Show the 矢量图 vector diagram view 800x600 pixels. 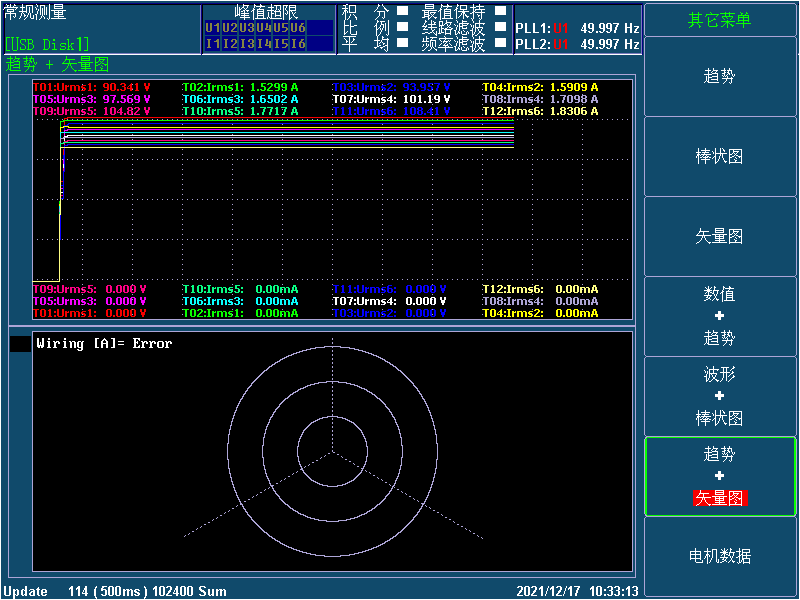[719, 236]
